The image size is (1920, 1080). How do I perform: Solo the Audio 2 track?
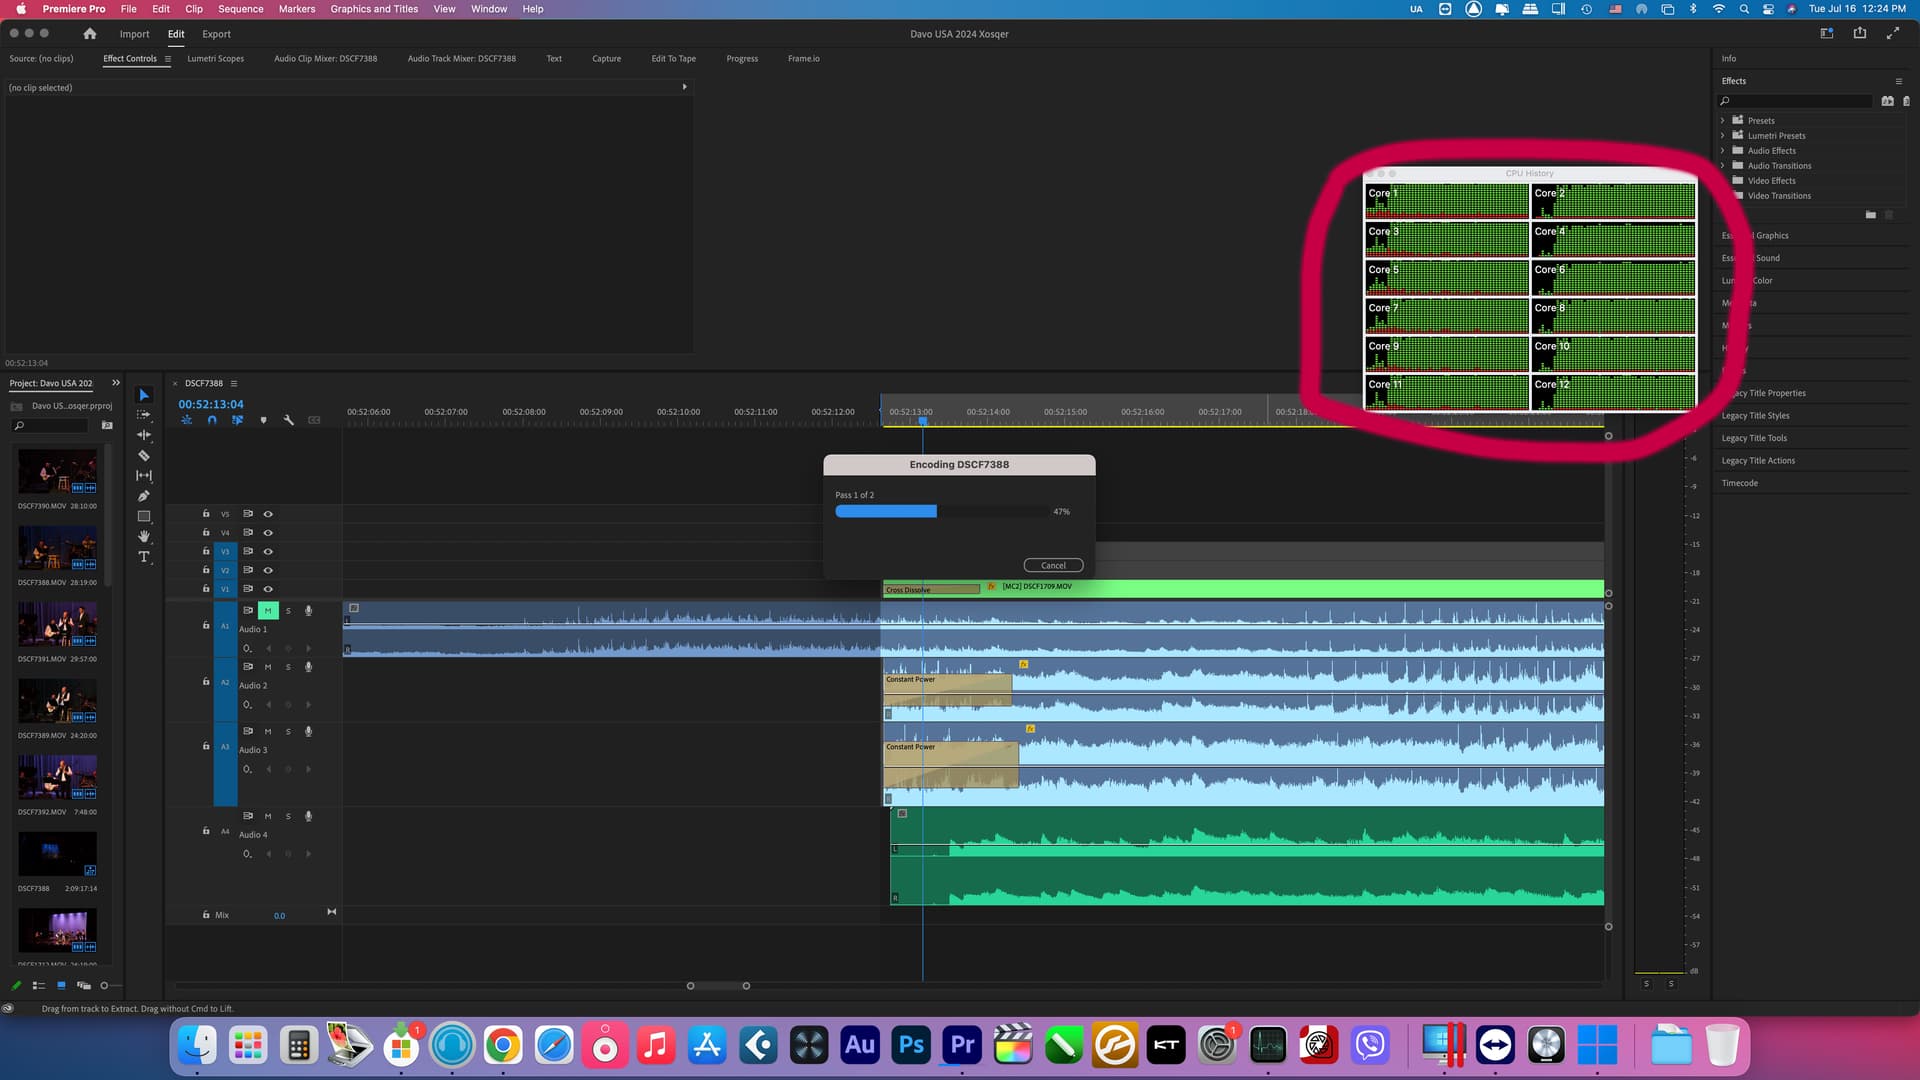coord(289,667)
